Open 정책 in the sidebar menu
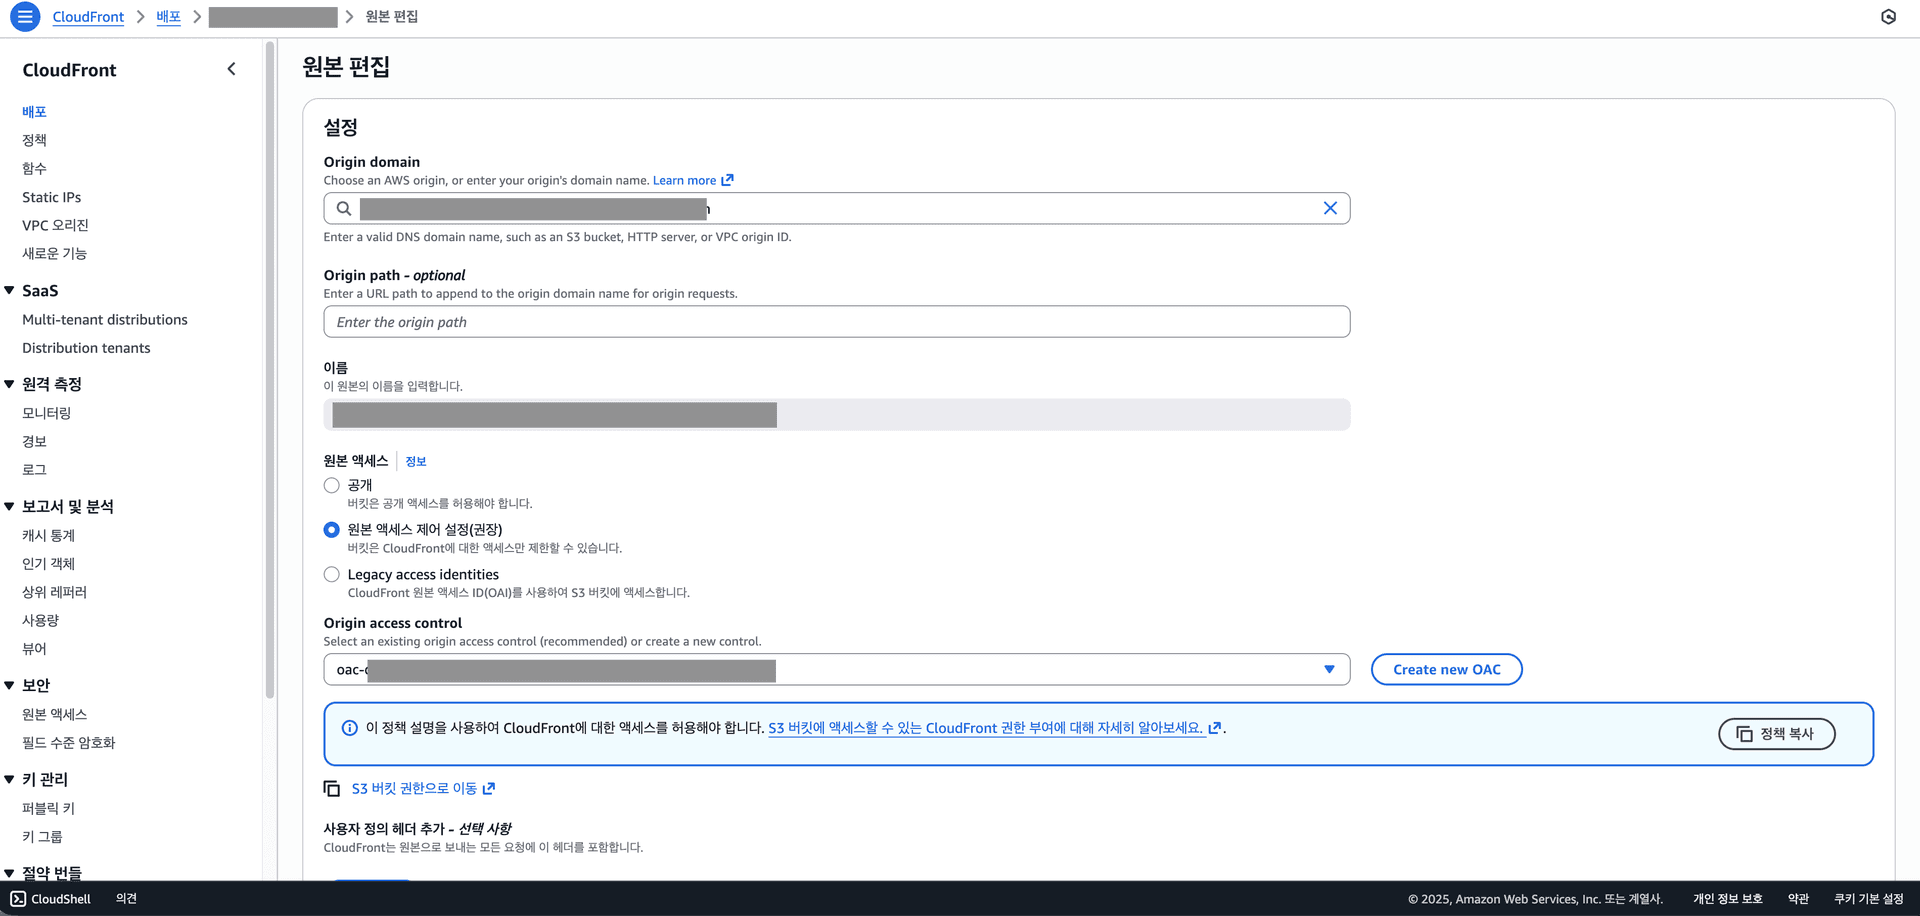The image size is (1920, 916). [34, 140]
